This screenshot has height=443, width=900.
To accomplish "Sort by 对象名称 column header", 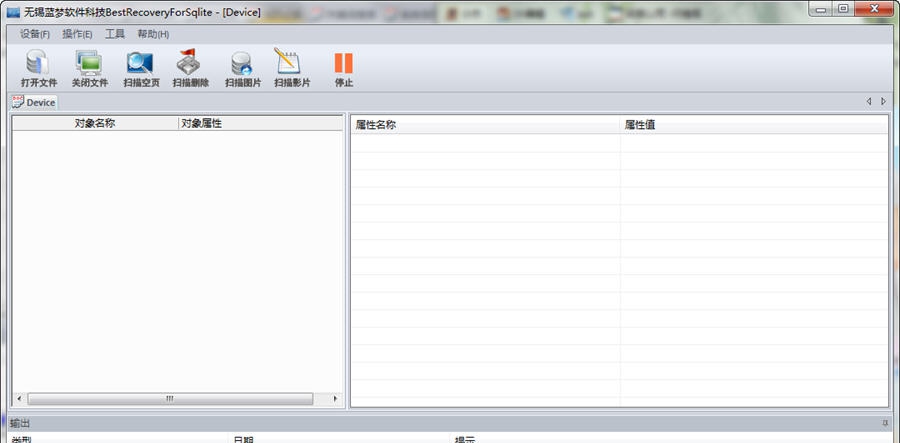I will (95, 123).
